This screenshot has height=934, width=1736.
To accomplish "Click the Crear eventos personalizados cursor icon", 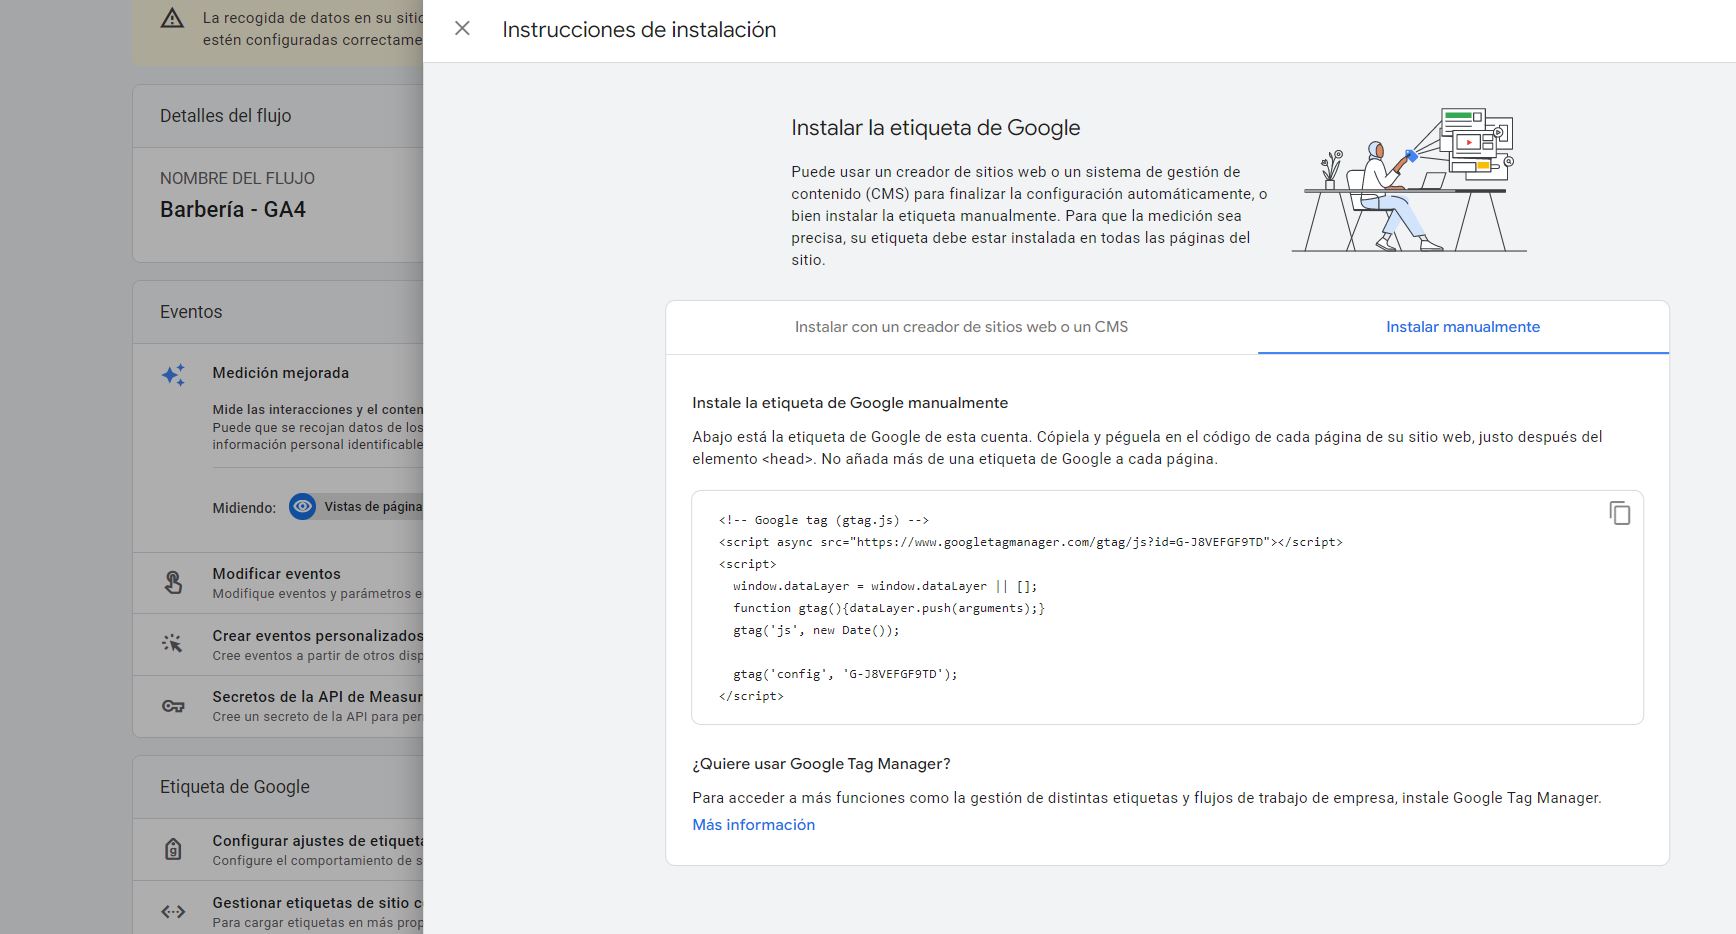I will coord(173,644).
